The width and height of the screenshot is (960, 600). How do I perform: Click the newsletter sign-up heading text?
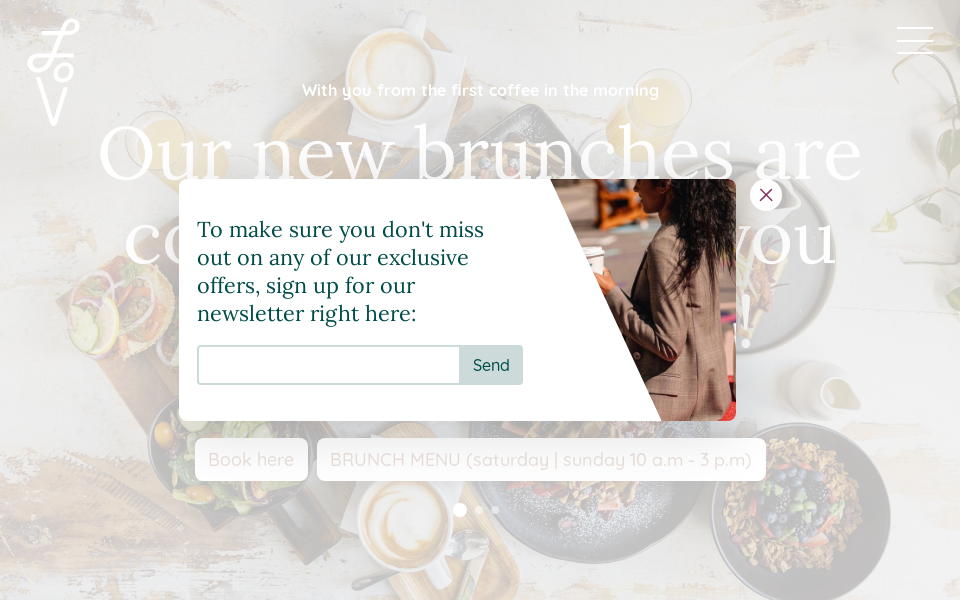pos(340,271)
